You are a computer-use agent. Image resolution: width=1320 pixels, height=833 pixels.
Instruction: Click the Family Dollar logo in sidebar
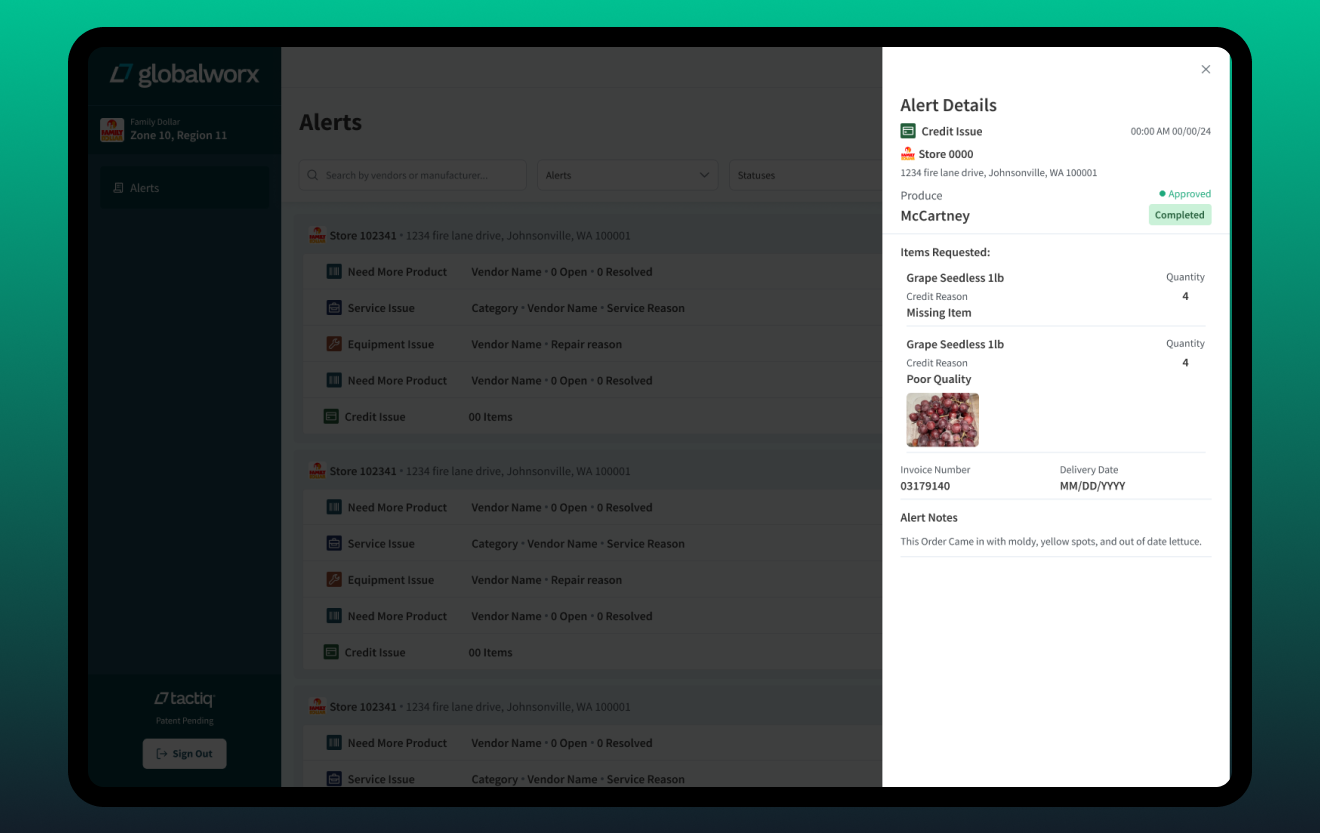tap(111, 130)
